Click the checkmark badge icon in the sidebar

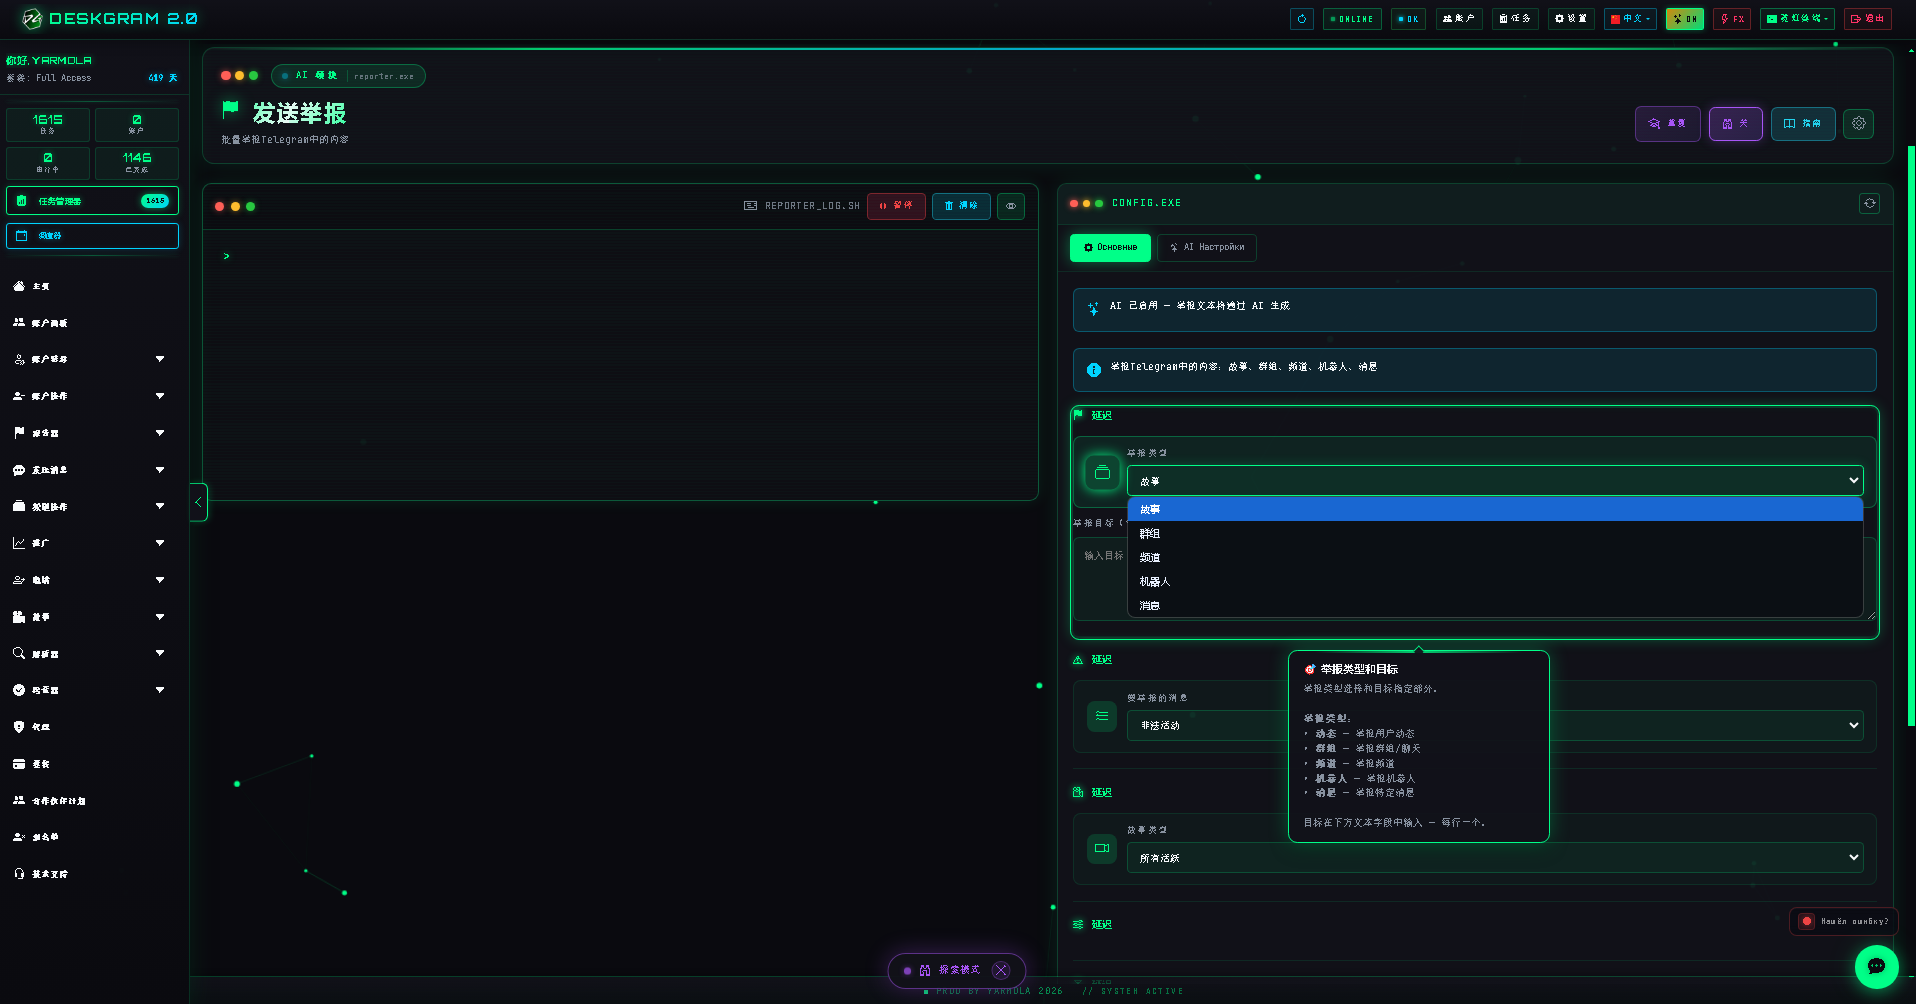coord(19,690)
